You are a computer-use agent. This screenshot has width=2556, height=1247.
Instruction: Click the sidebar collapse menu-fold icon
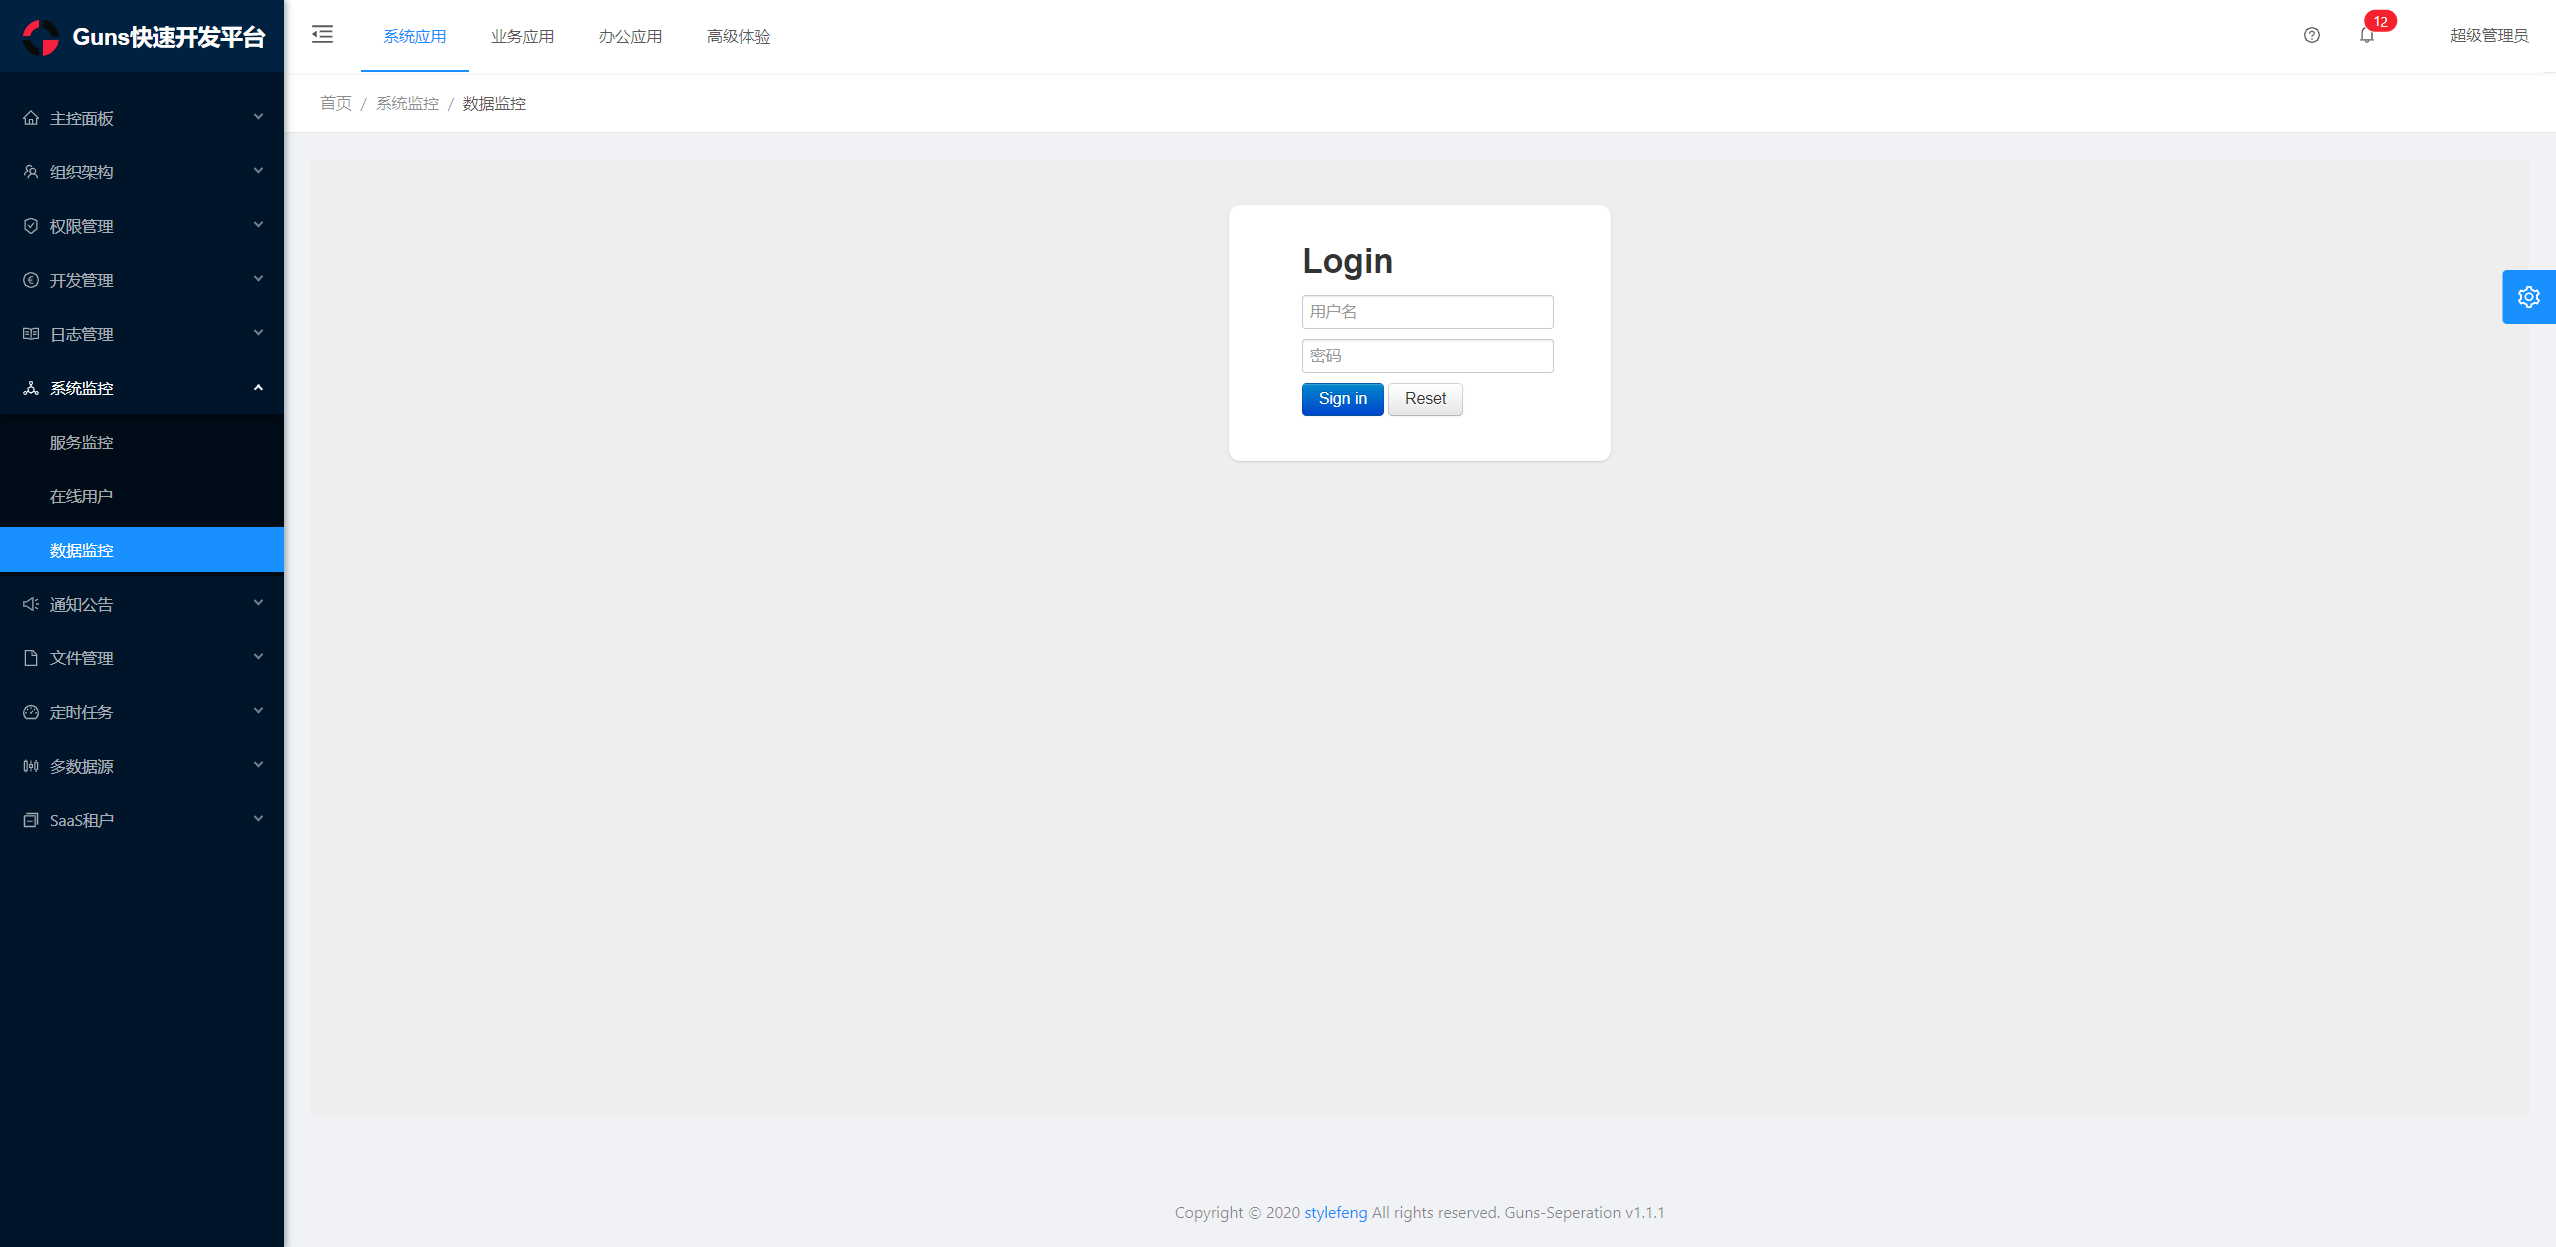point(322,35)
